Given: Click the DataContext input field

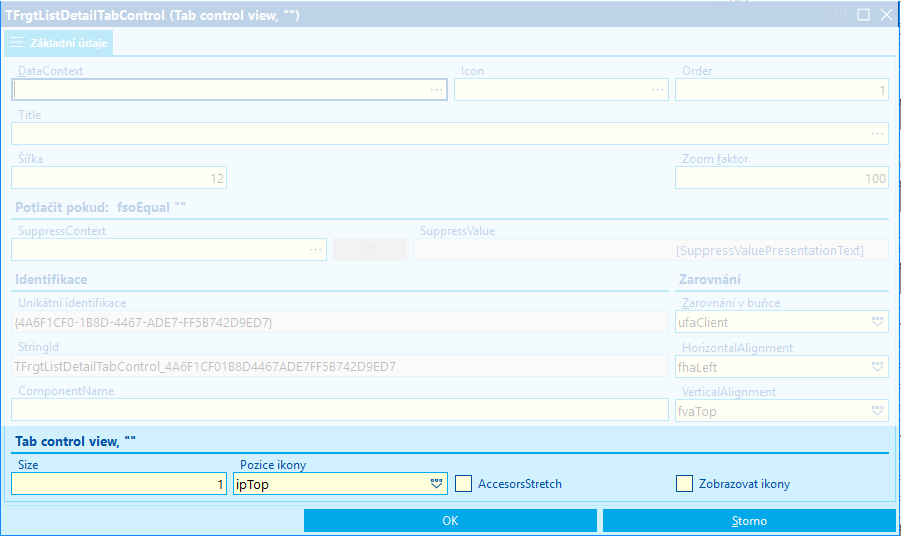Looking at the screenshot, I should [229, 90].
